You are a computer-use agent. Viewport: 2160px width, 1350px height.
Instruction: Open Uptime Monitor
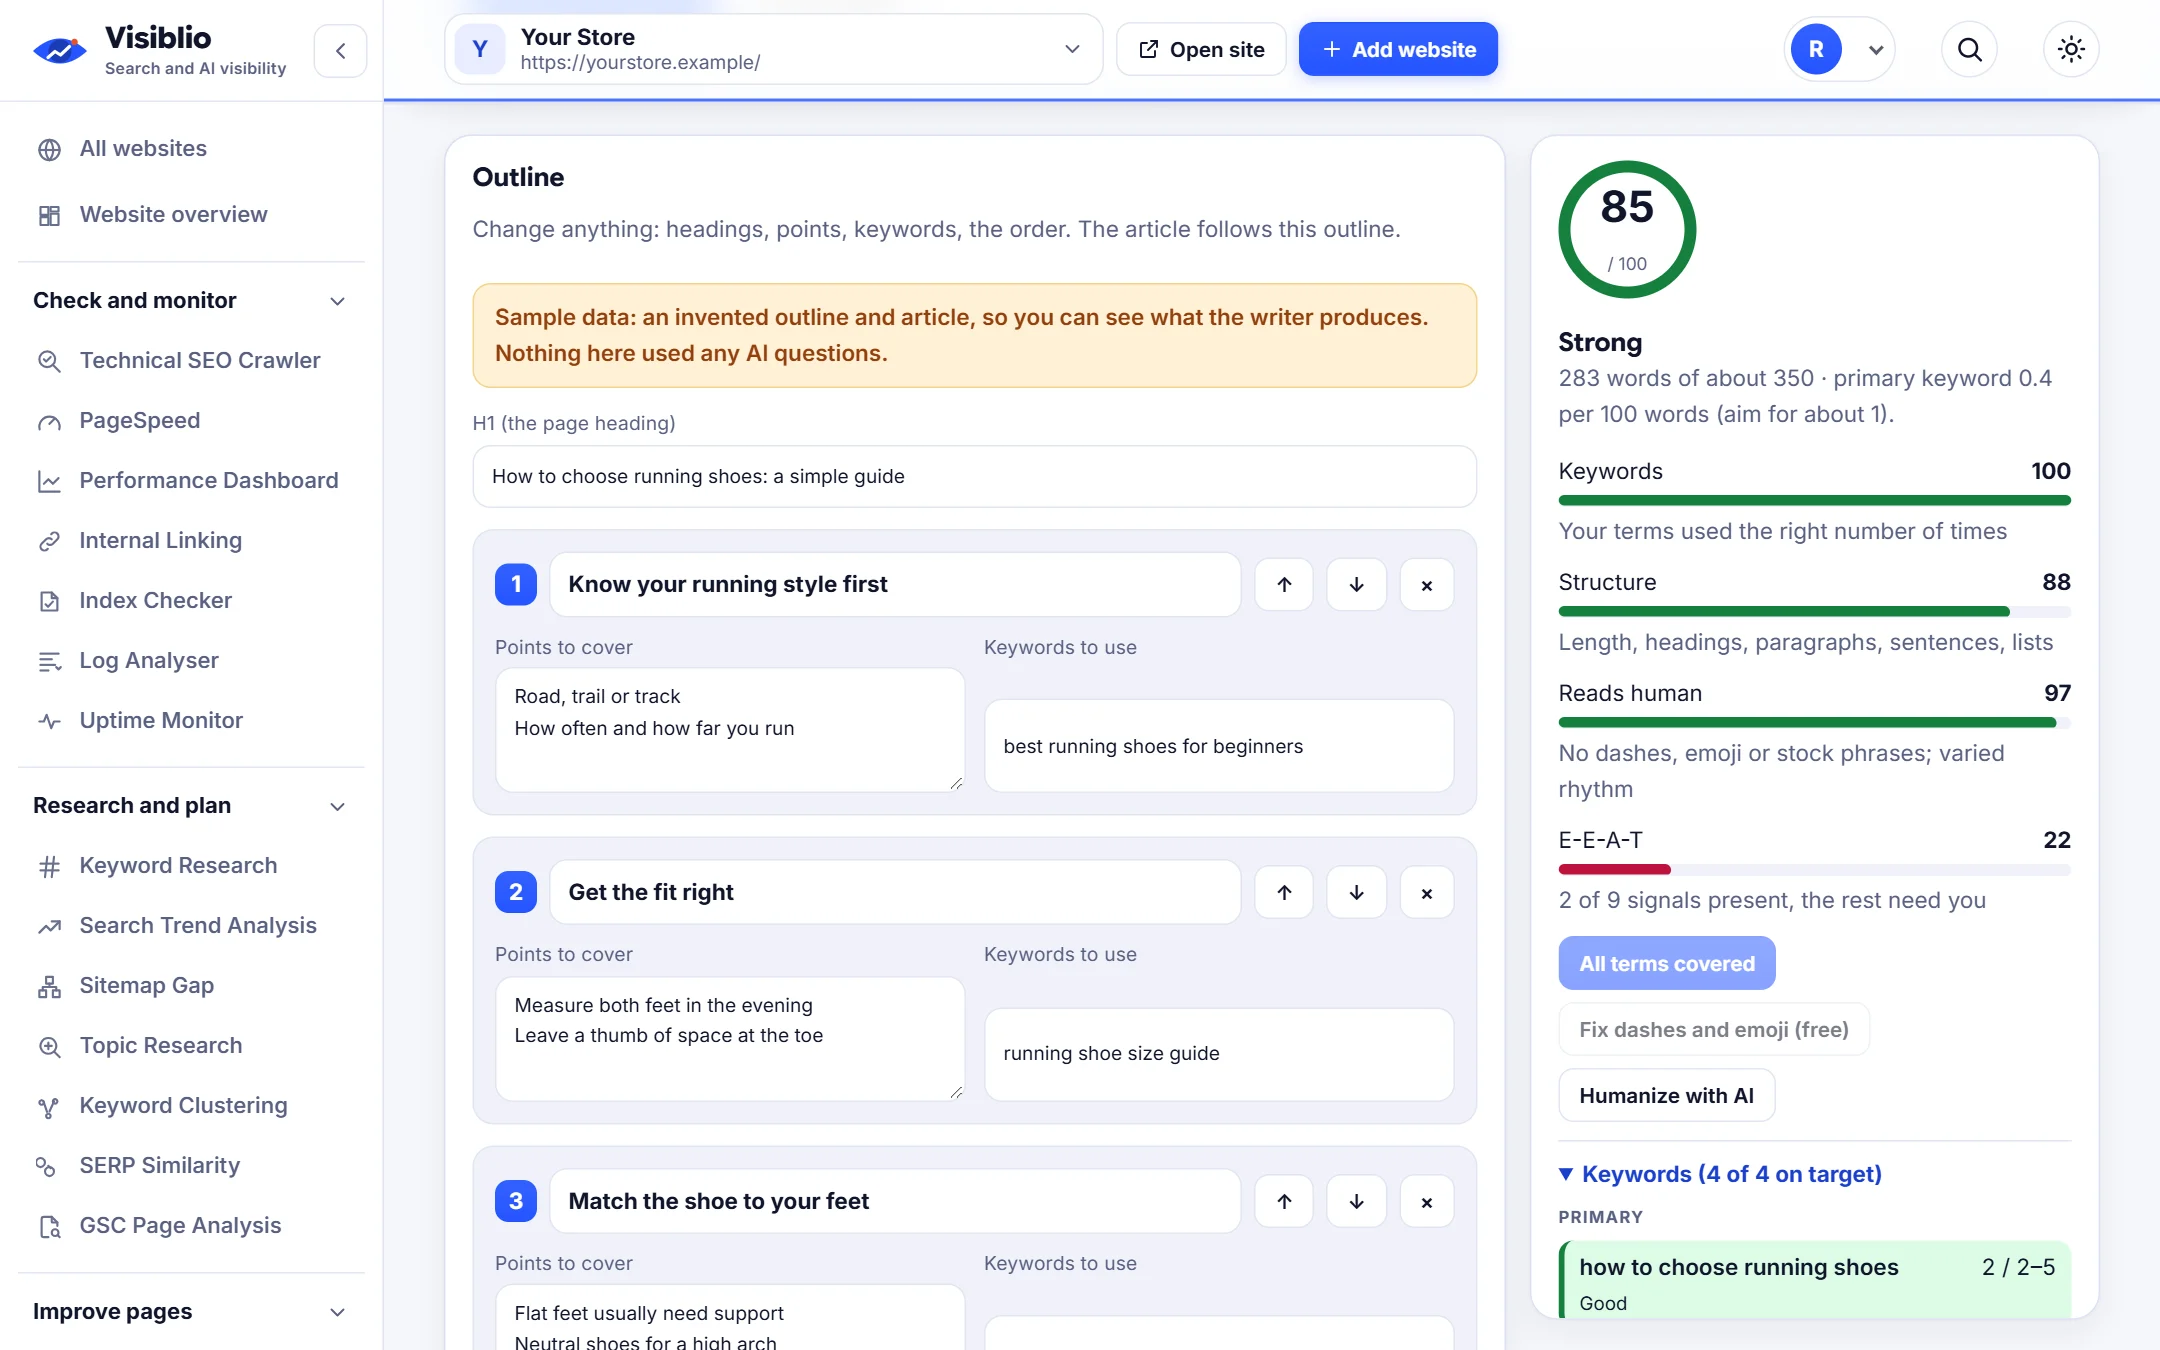coord(160,720)
